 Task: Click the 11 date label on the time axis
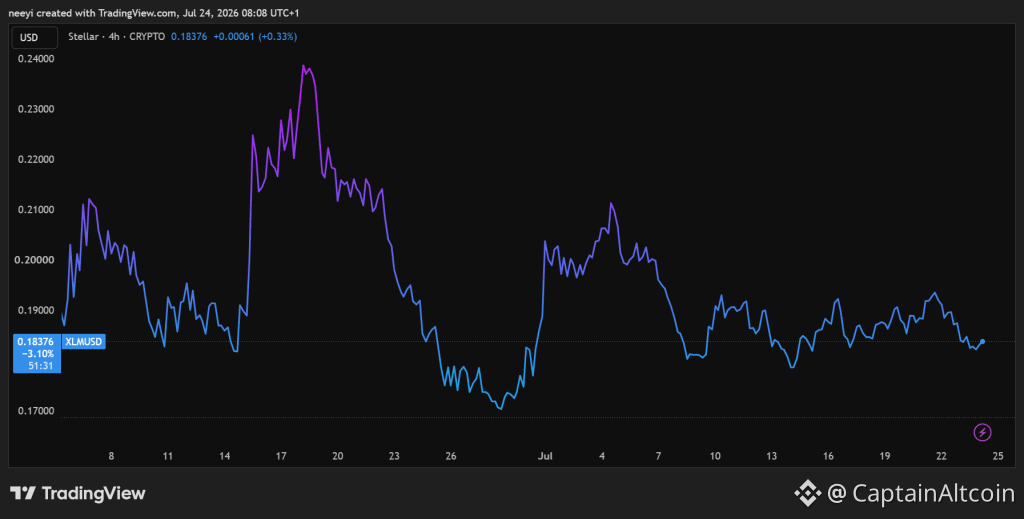(168, 456)
